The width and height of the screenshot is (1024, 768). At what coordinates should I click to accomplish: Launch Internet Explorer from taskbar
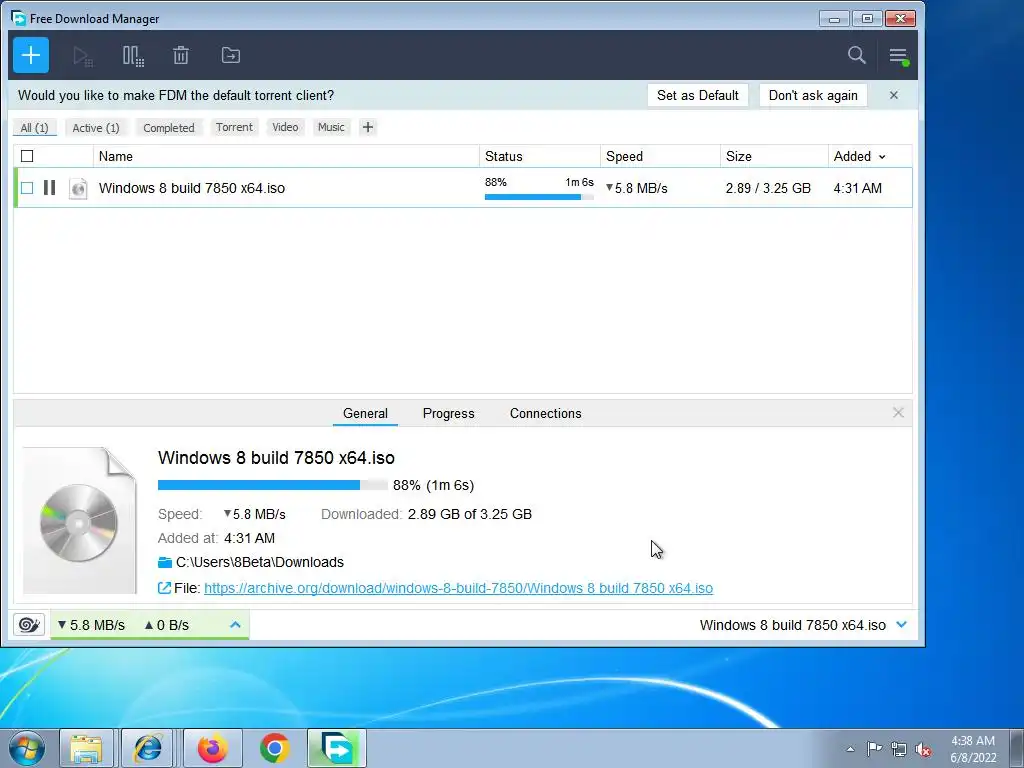tap(148, 748)
